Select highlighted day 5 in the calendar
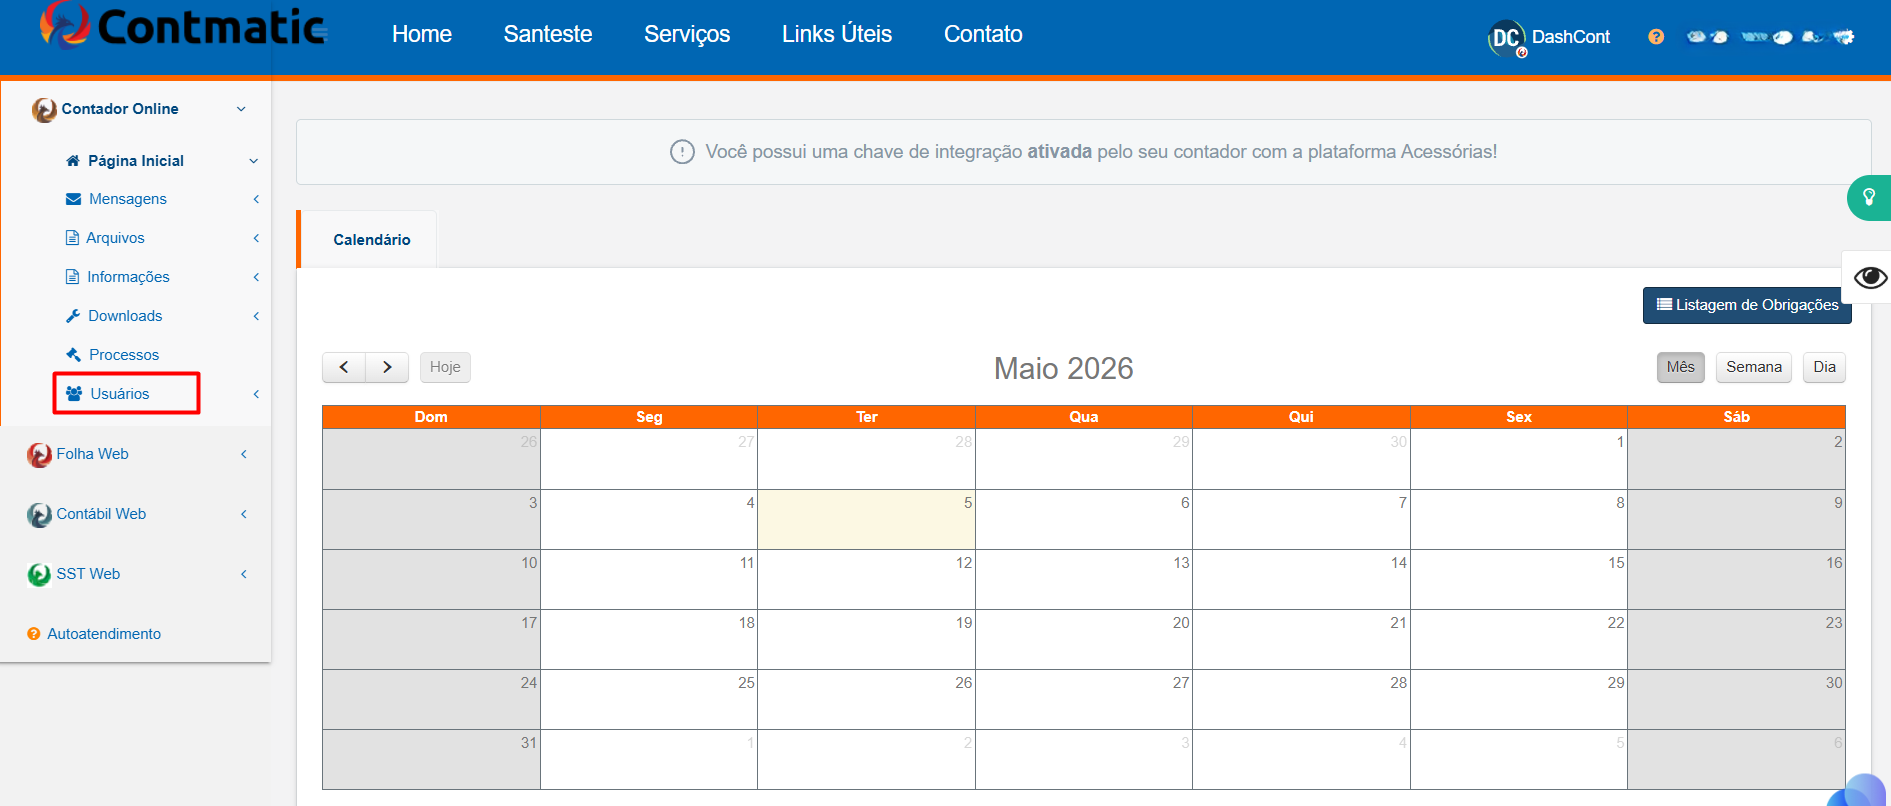The width and height of the screenshot is (1891, 806). click(866, 519)
